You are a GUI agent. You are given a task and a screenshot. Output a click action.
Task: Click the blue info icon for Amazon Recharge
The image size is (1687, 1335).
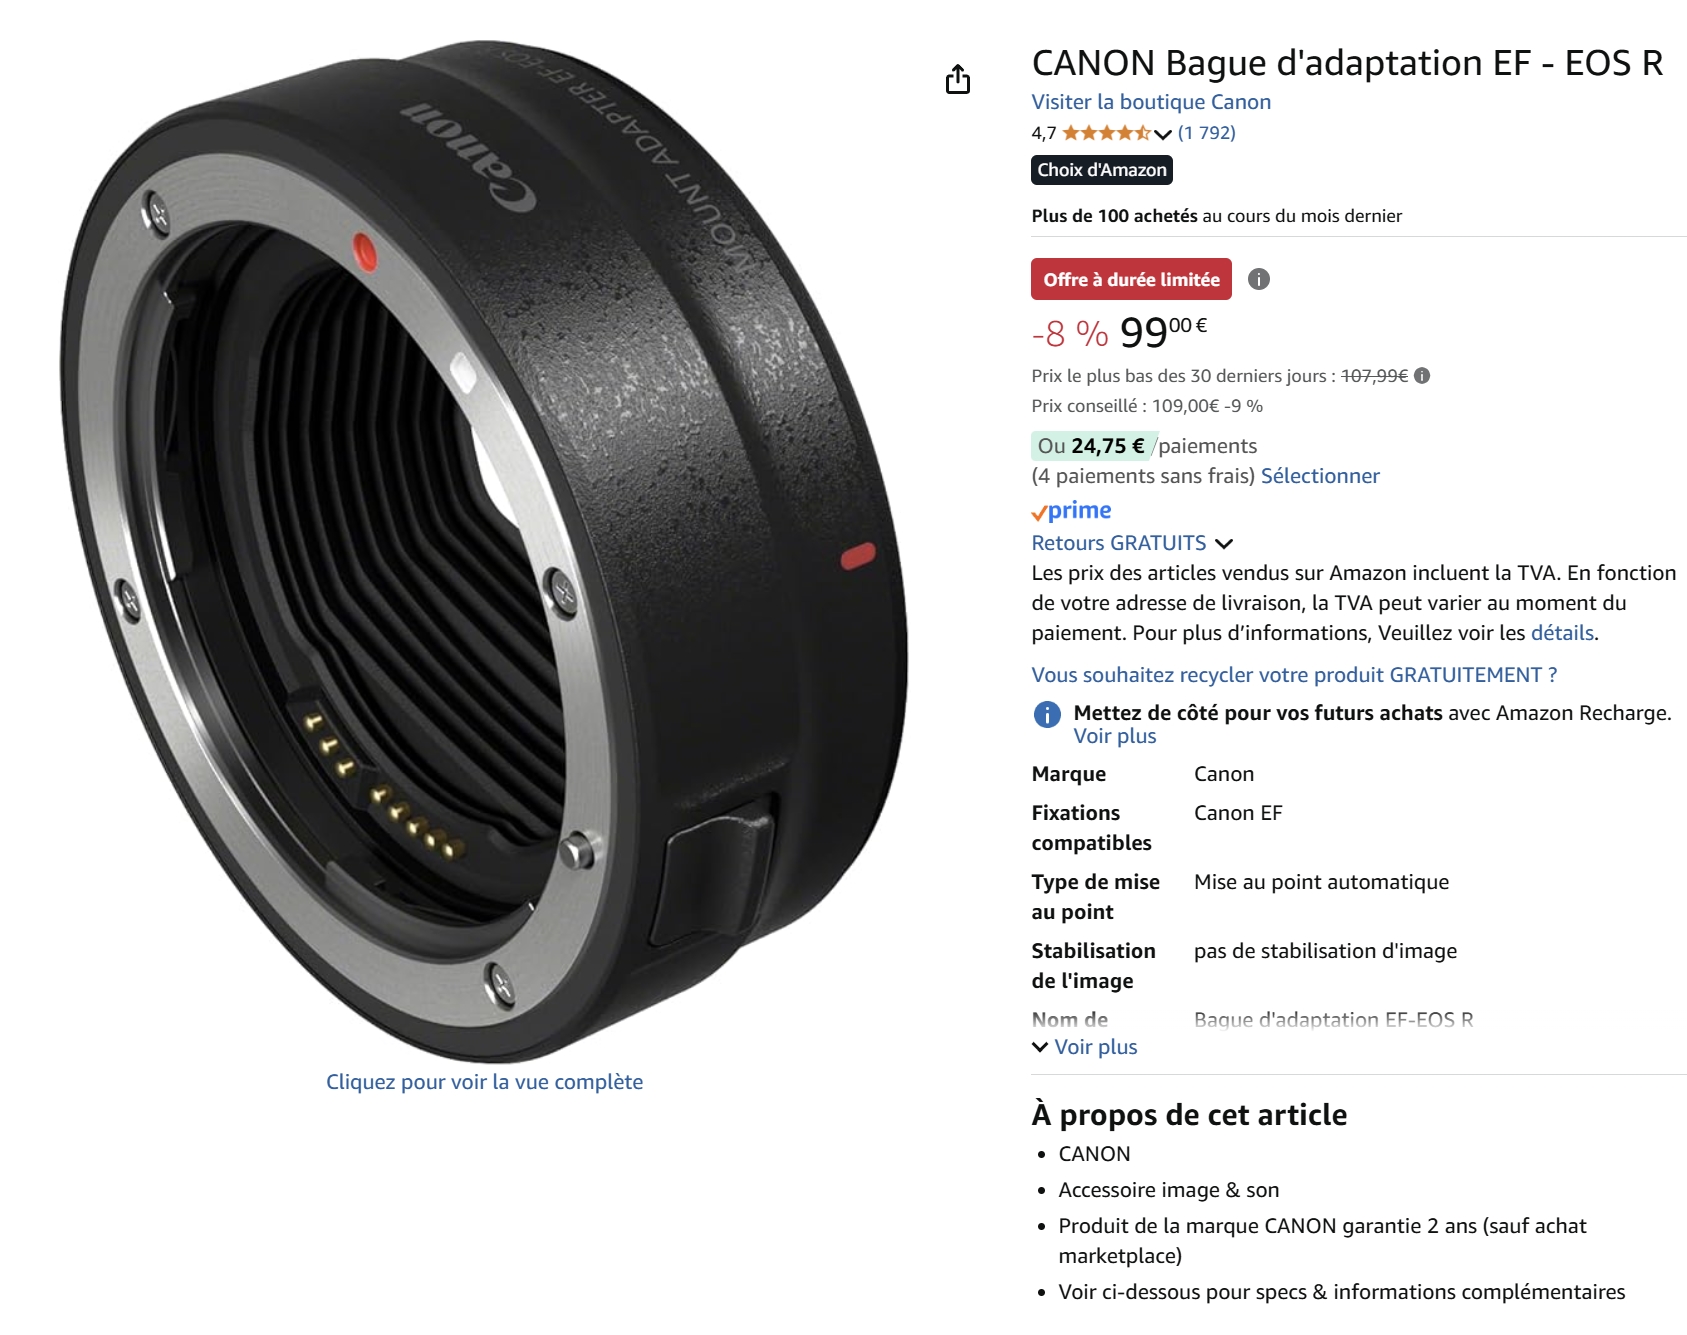(1047, 714)
